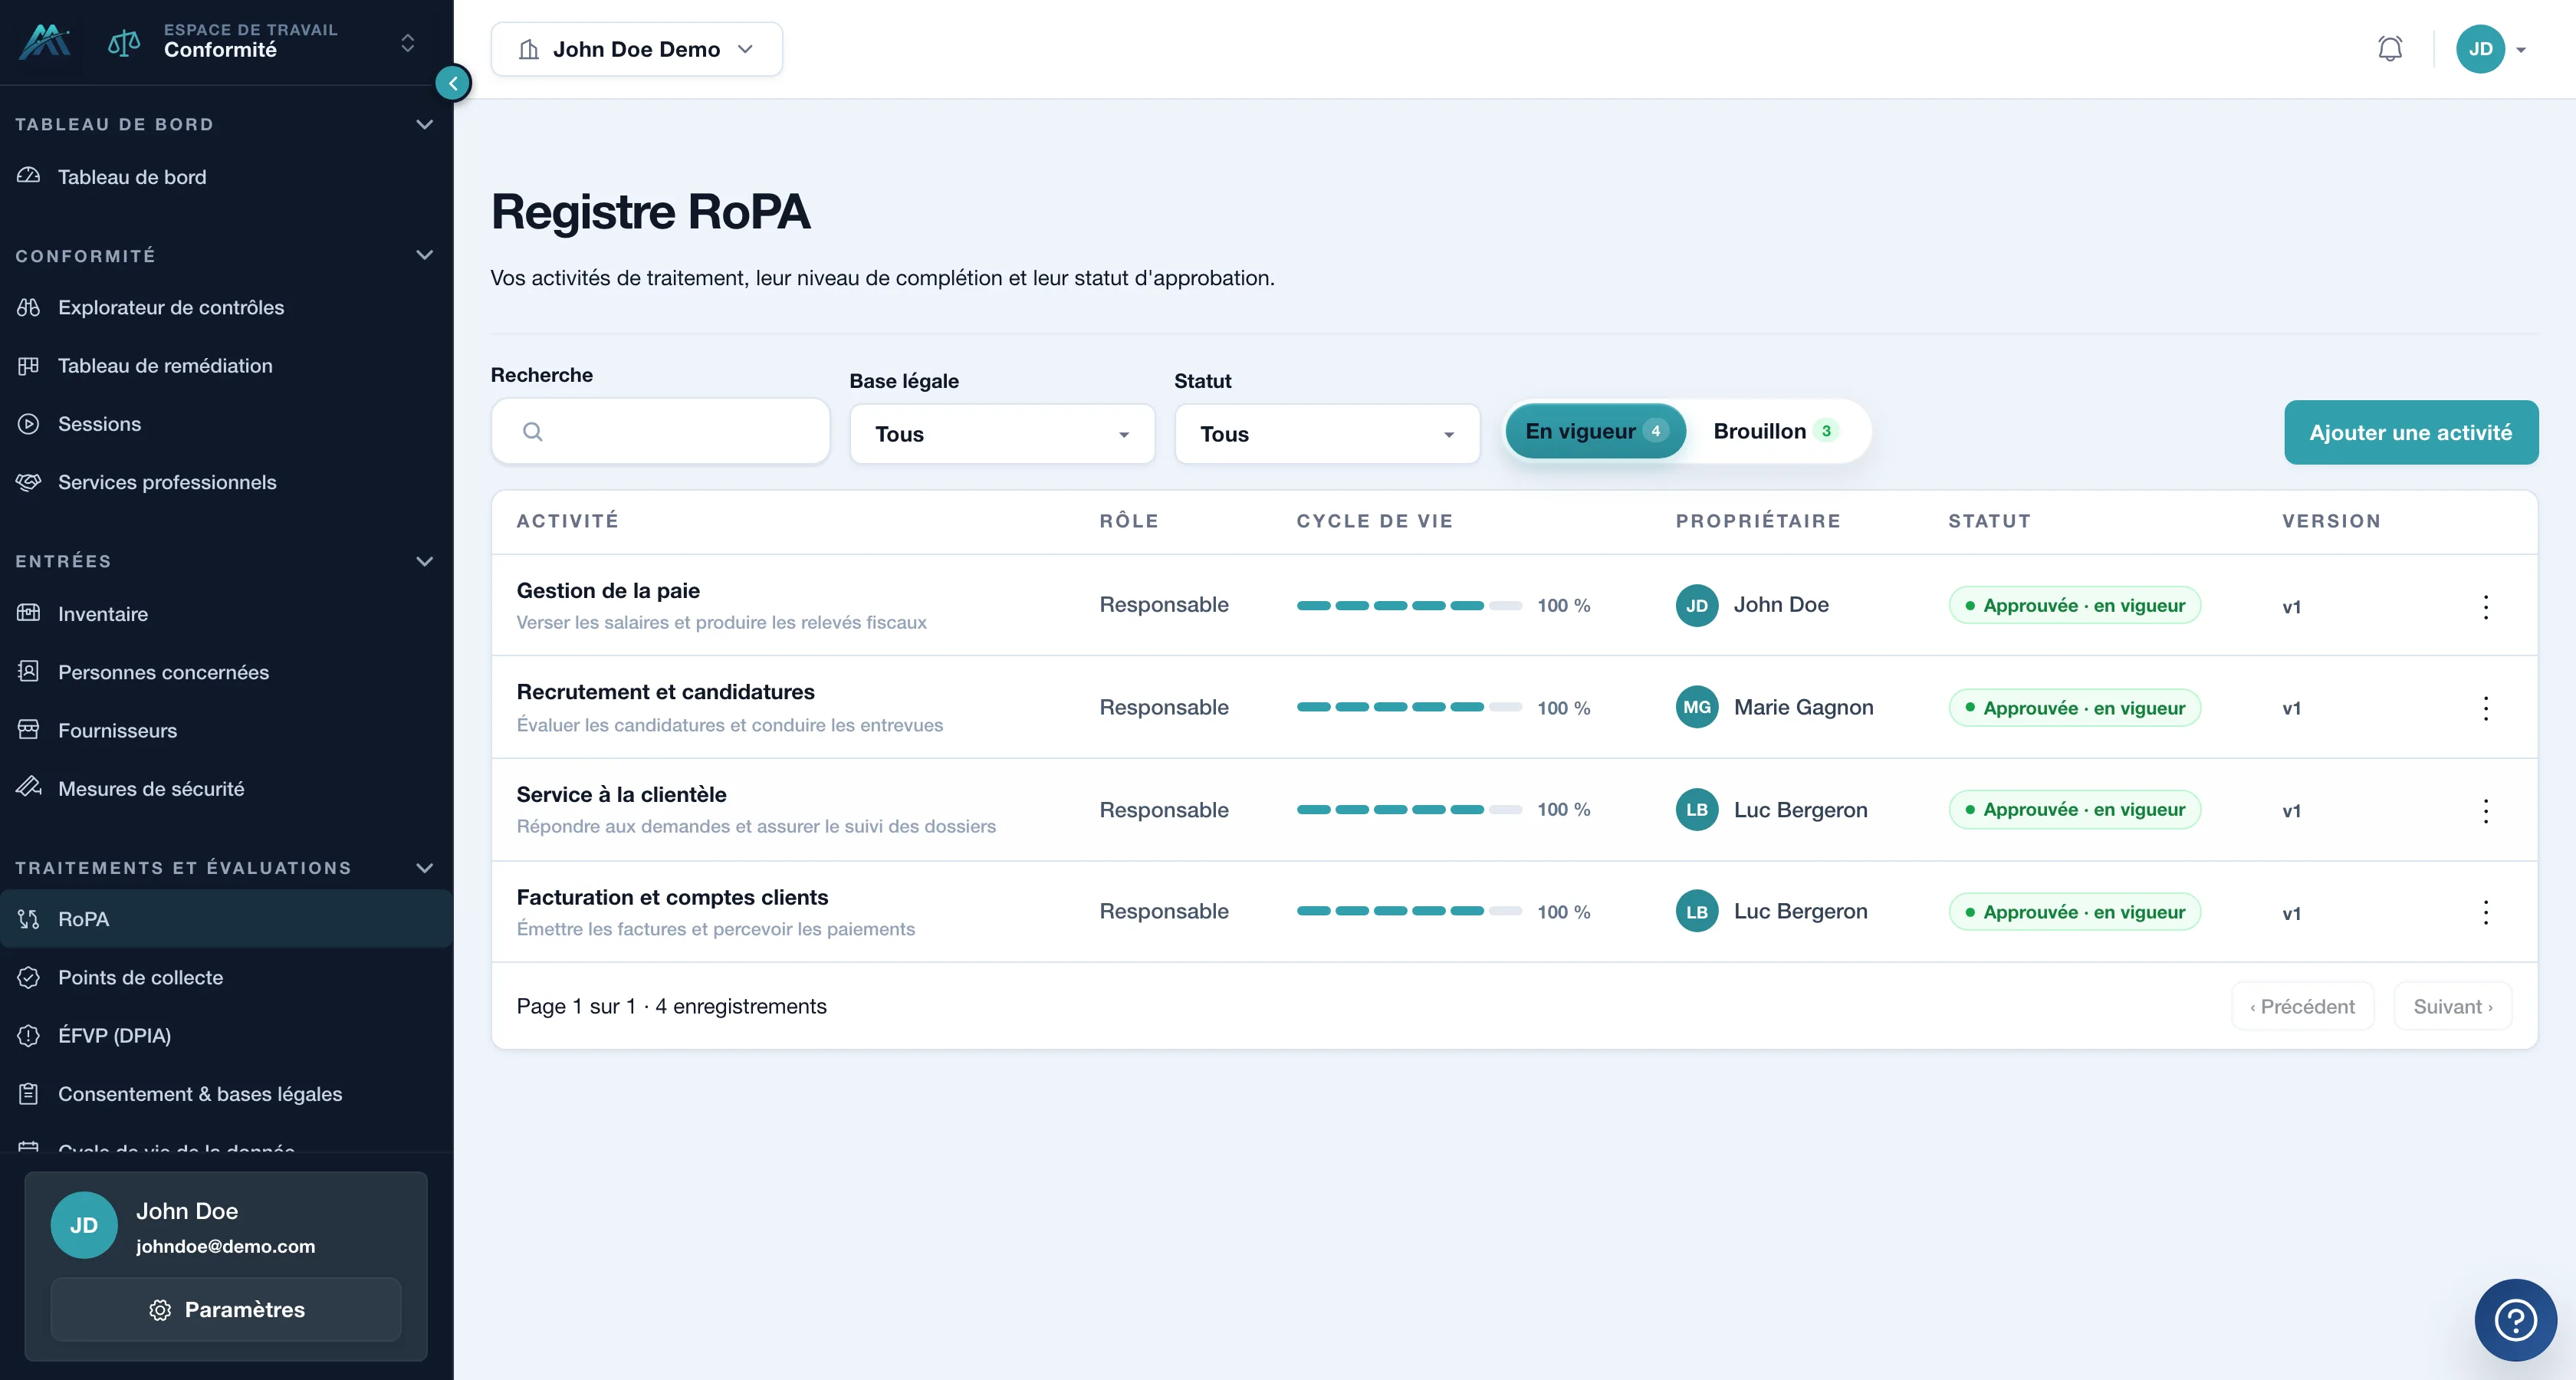Viewport: 2576px width, 1380px height.
Task: Click the Gestion de la paie lifecycle progress bar
Action: [x=1409, y=605]
